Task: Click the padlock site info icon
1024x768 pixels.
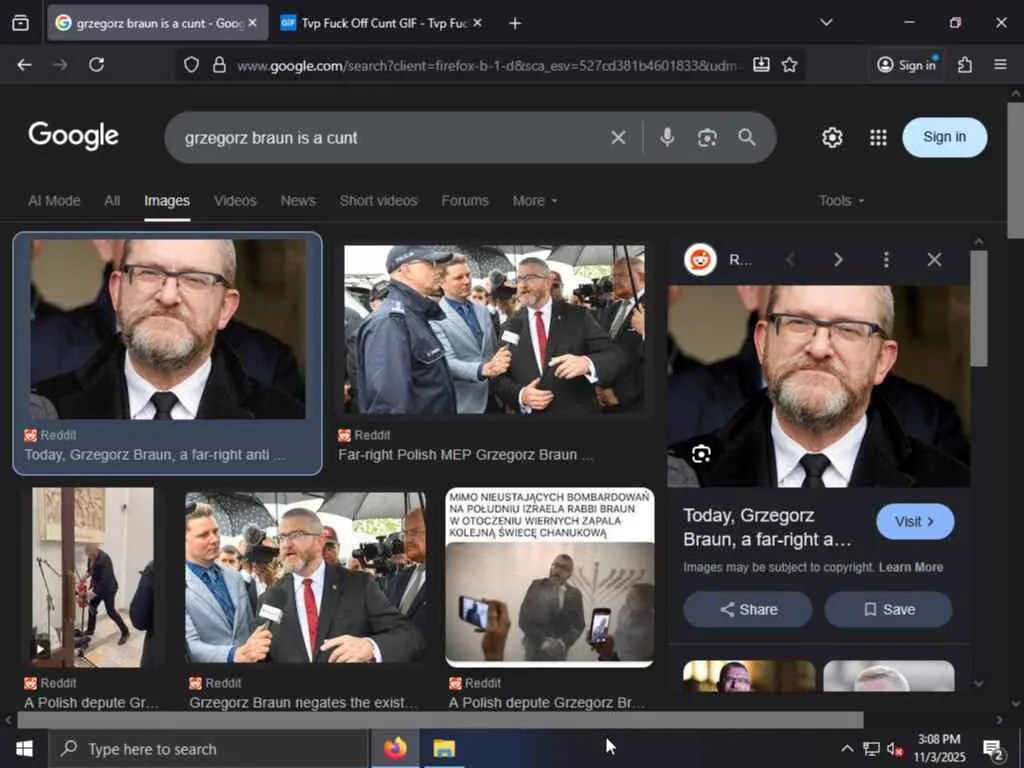Action: pyautogui.click(x=219, y=65)
